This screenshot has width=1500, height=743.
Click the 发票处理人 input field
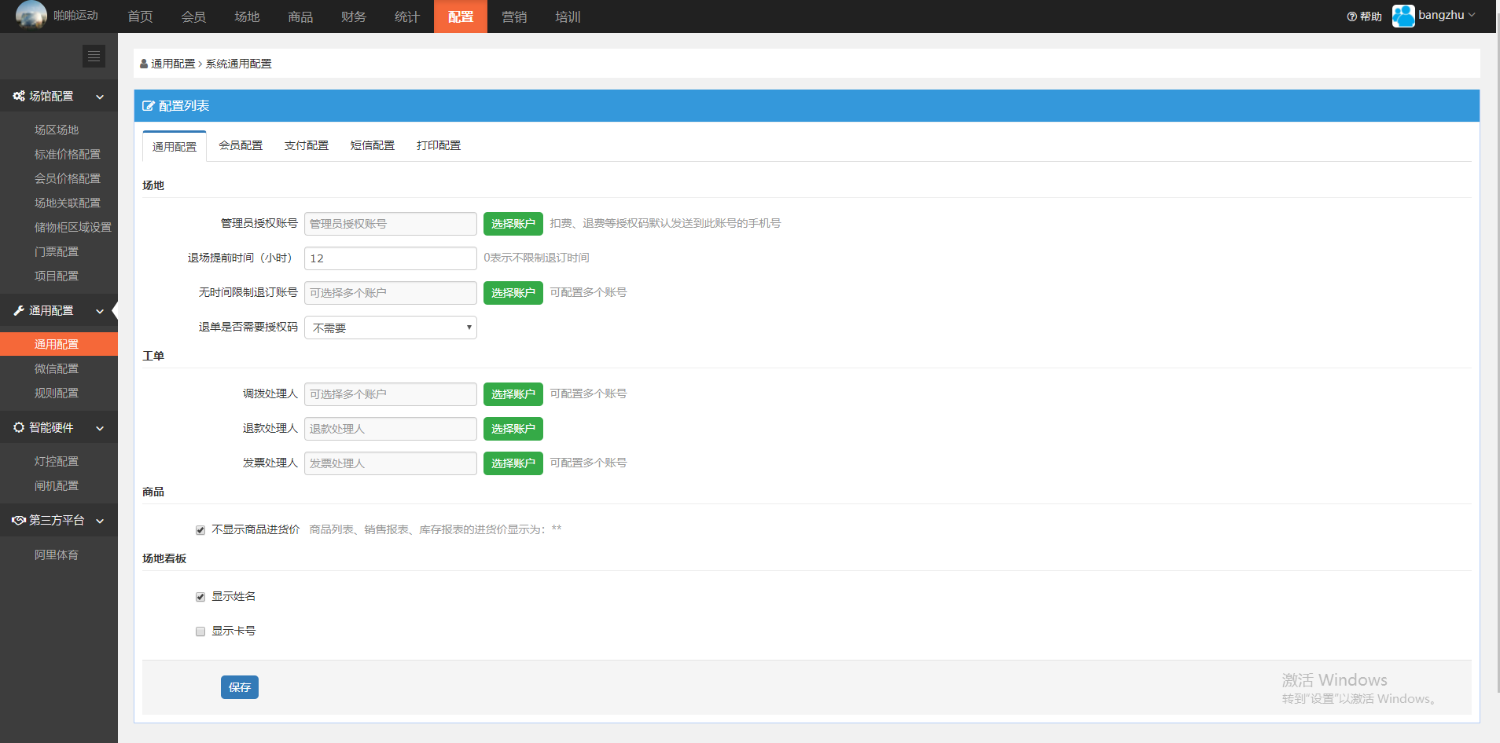pos(390,463)
